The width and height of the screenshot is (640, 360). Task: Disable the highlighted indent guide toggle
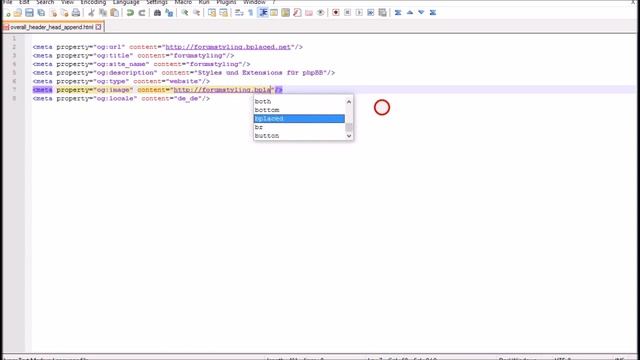pyautogui.click(x=263, y=13)
